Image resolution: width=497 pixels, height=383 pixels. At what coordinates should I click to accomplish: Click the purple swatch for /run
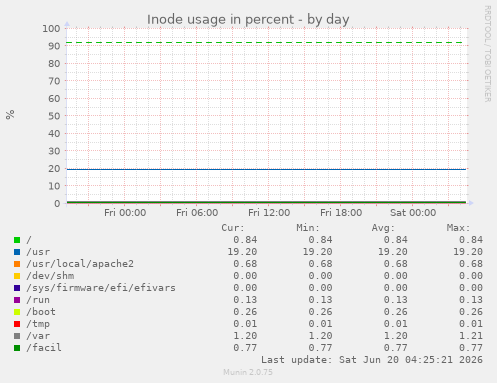pos(17,300)
